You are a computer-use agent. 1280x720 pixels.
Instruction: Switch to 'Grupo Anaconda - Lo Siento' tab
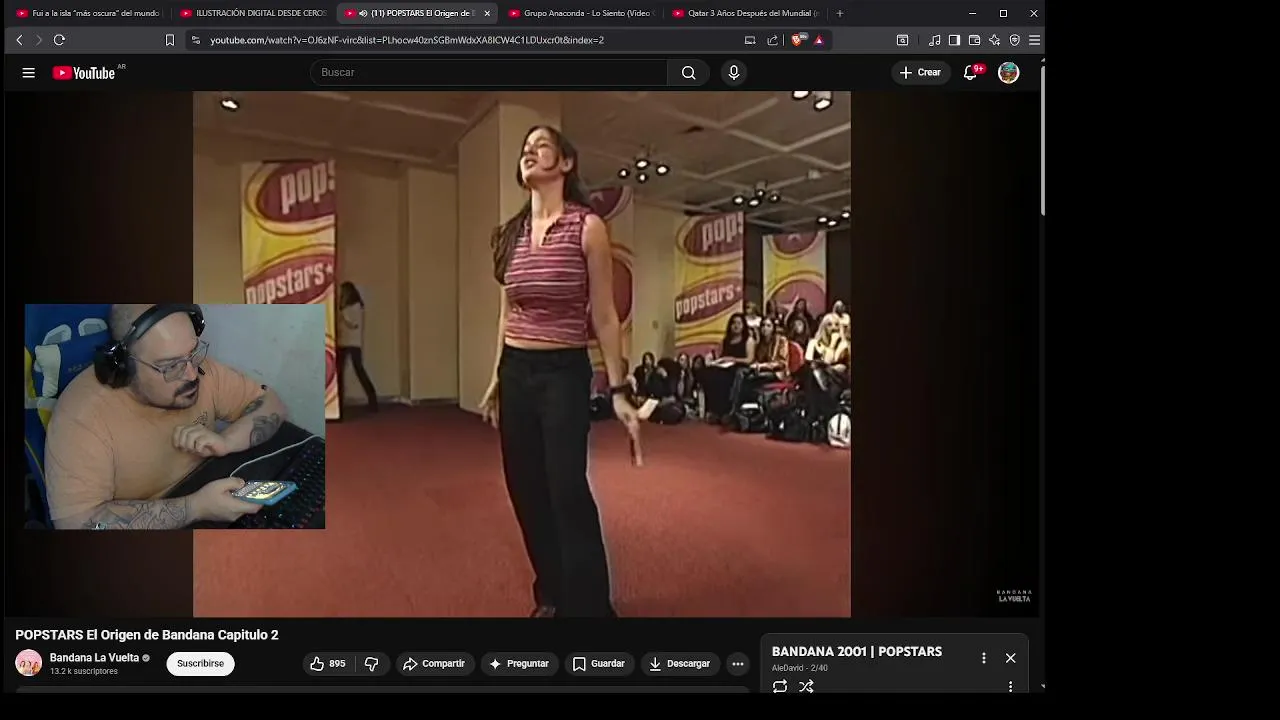tap(582, 13)
